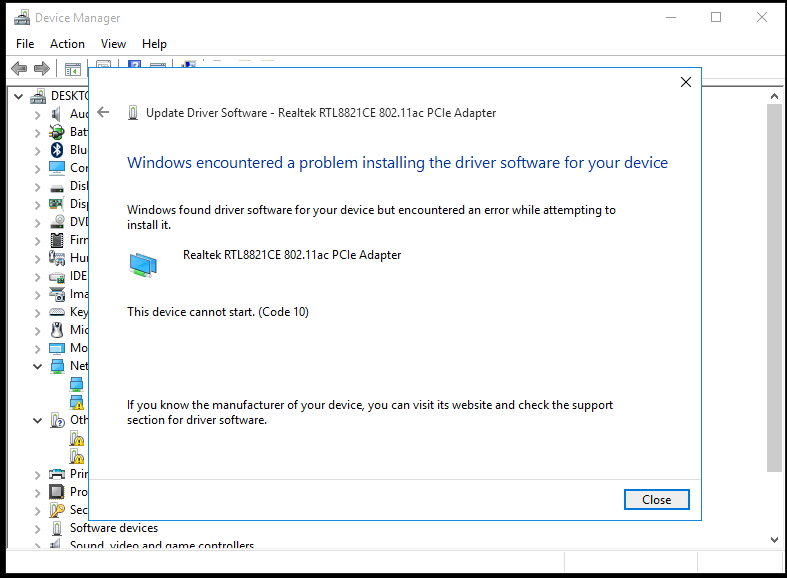The height and width of the screenshot is (578, 787).
Task: Collapse the Network adapters category
Action: 38,366
